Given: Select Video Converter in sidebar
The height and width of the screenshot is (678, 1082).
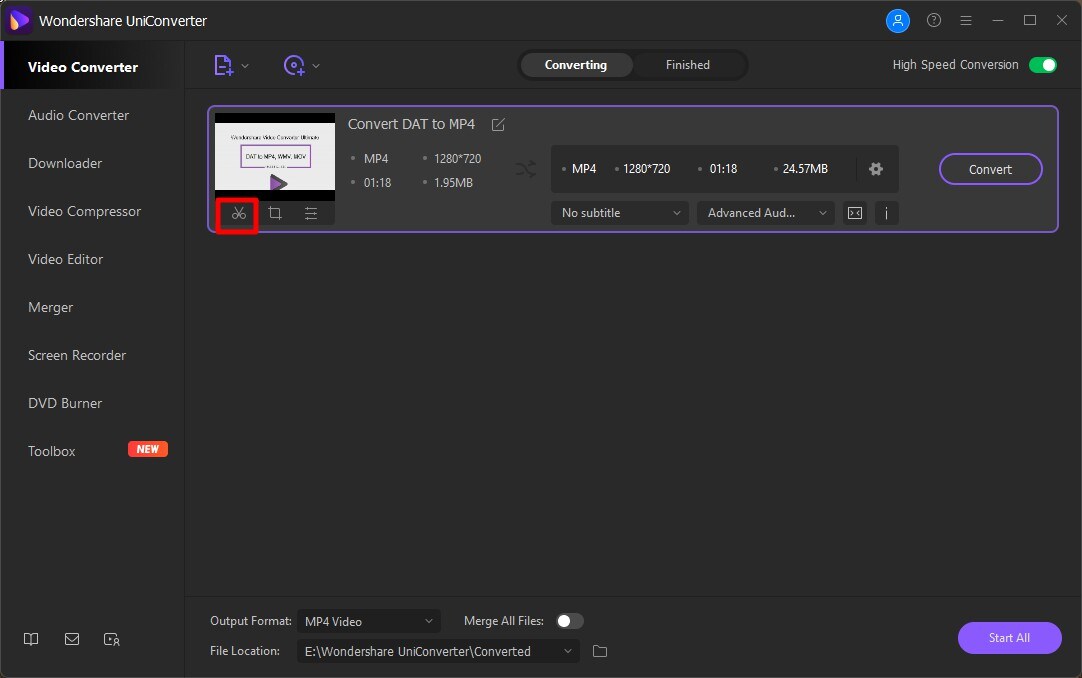Looking at the screenshot, I should [x=92, y=67].
